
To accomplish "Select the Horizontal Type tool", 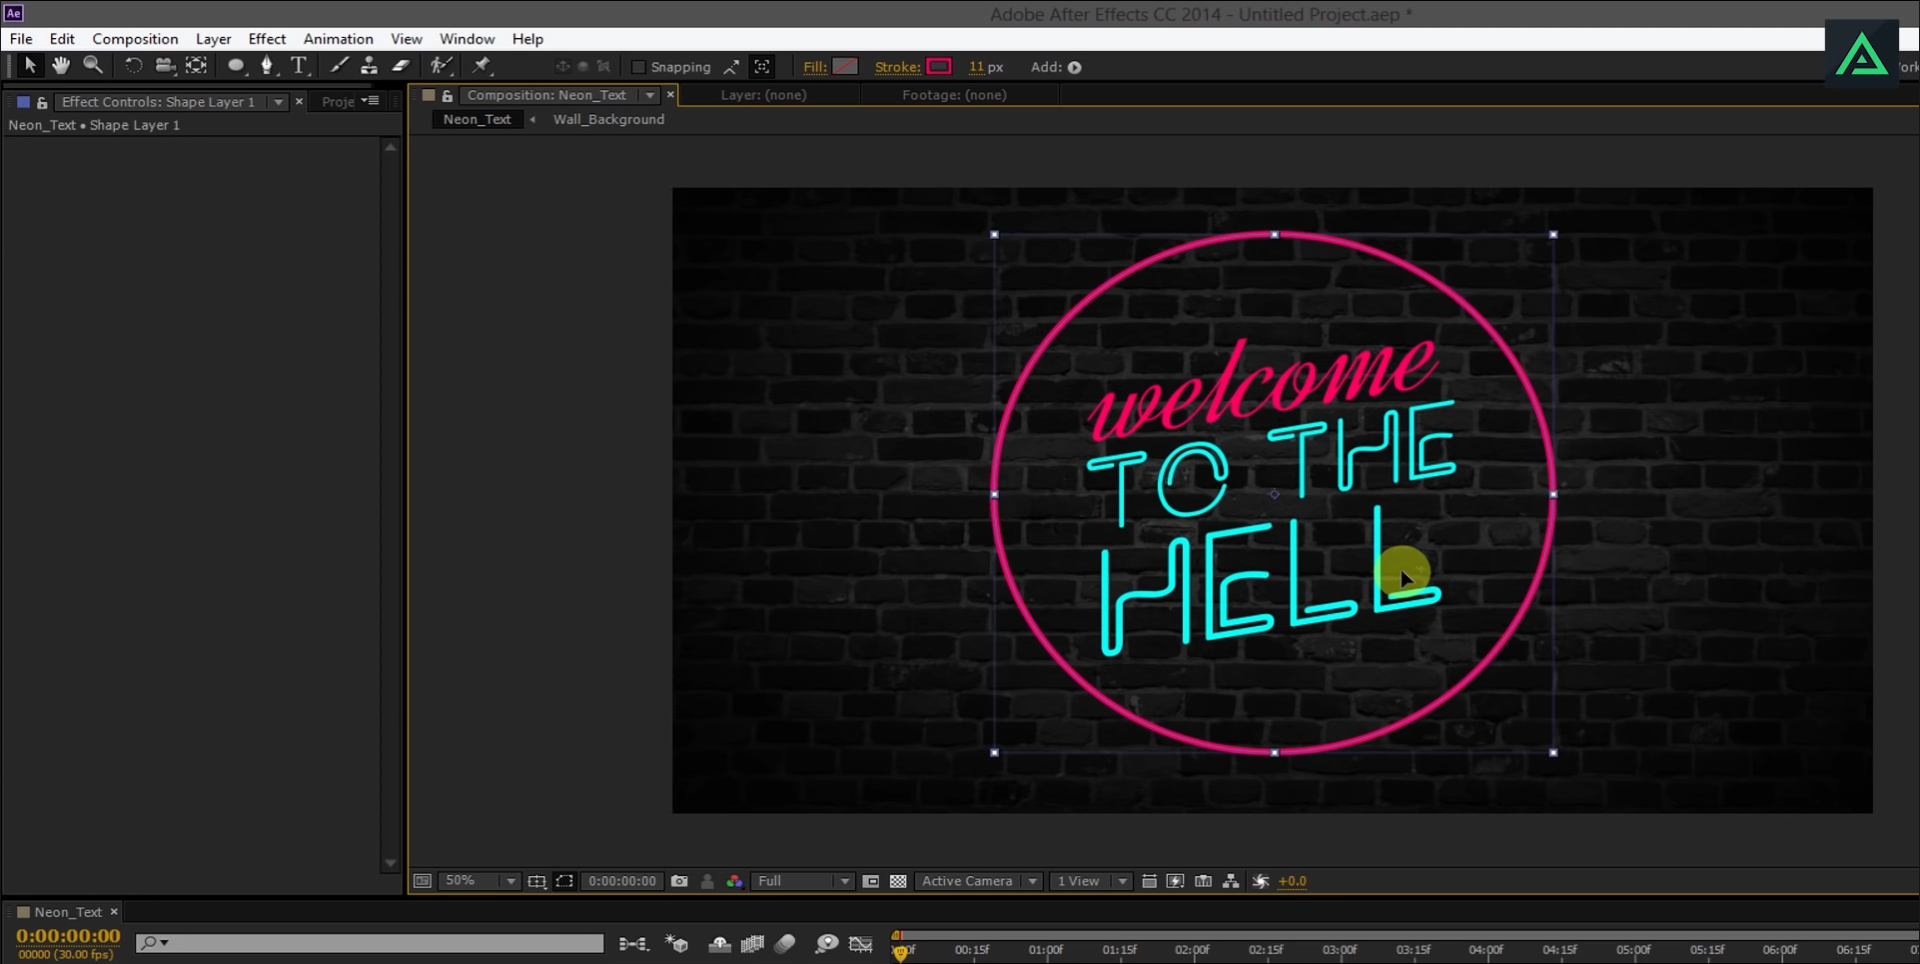I will pos(299,66).
